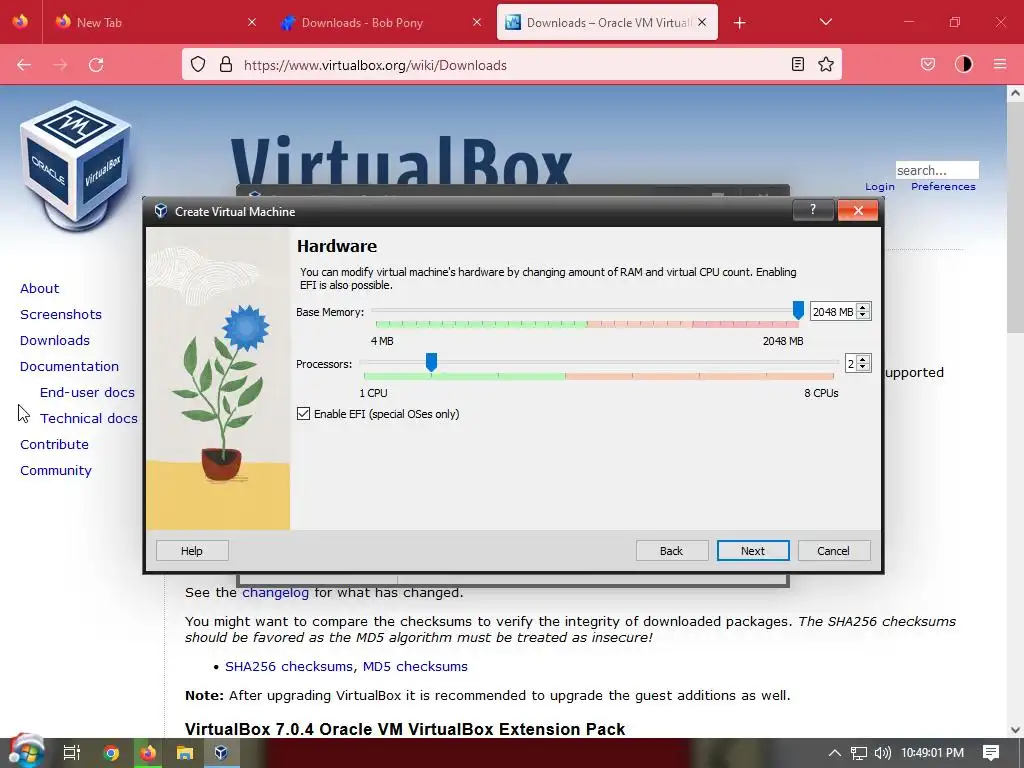Decrease processor count with down arrow

tap(863, 367)
